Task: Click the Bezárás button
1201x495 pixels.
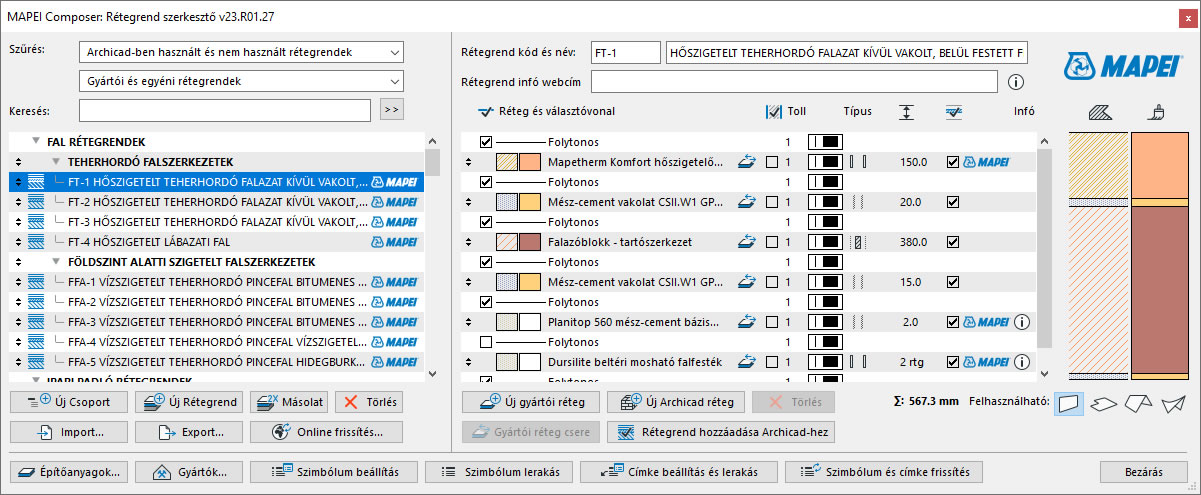Action: [1144, 471]
